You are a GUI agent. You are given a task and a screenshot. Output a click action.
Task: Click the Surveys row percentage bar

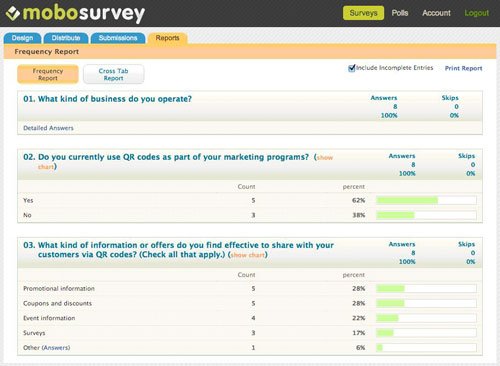(x=426, y=333)
